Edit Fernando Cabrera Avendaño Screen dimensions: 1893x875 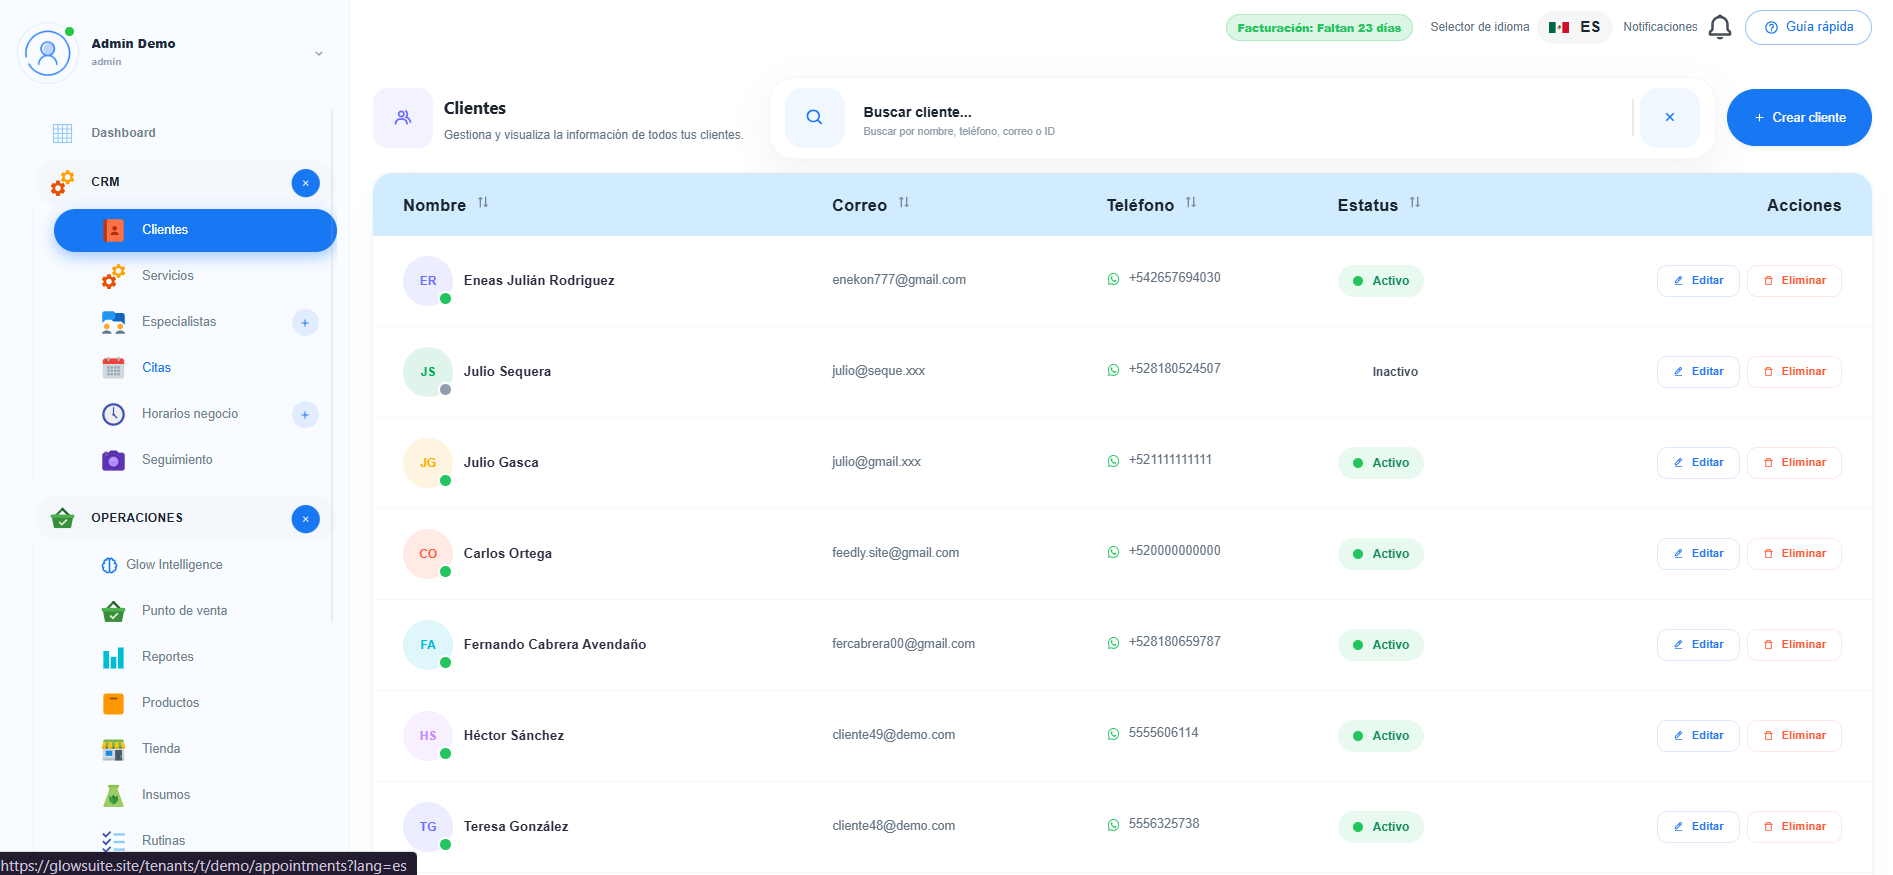click(1698, 645)
